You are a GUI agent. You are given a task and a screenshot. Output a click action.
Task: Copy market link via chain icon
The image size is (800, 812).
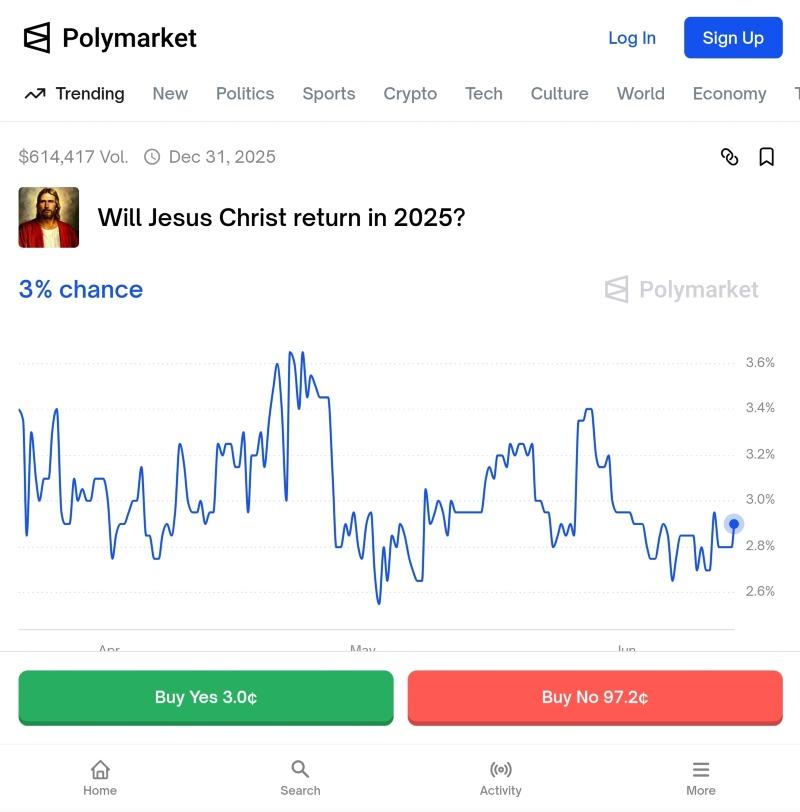[x=730, y=157]
